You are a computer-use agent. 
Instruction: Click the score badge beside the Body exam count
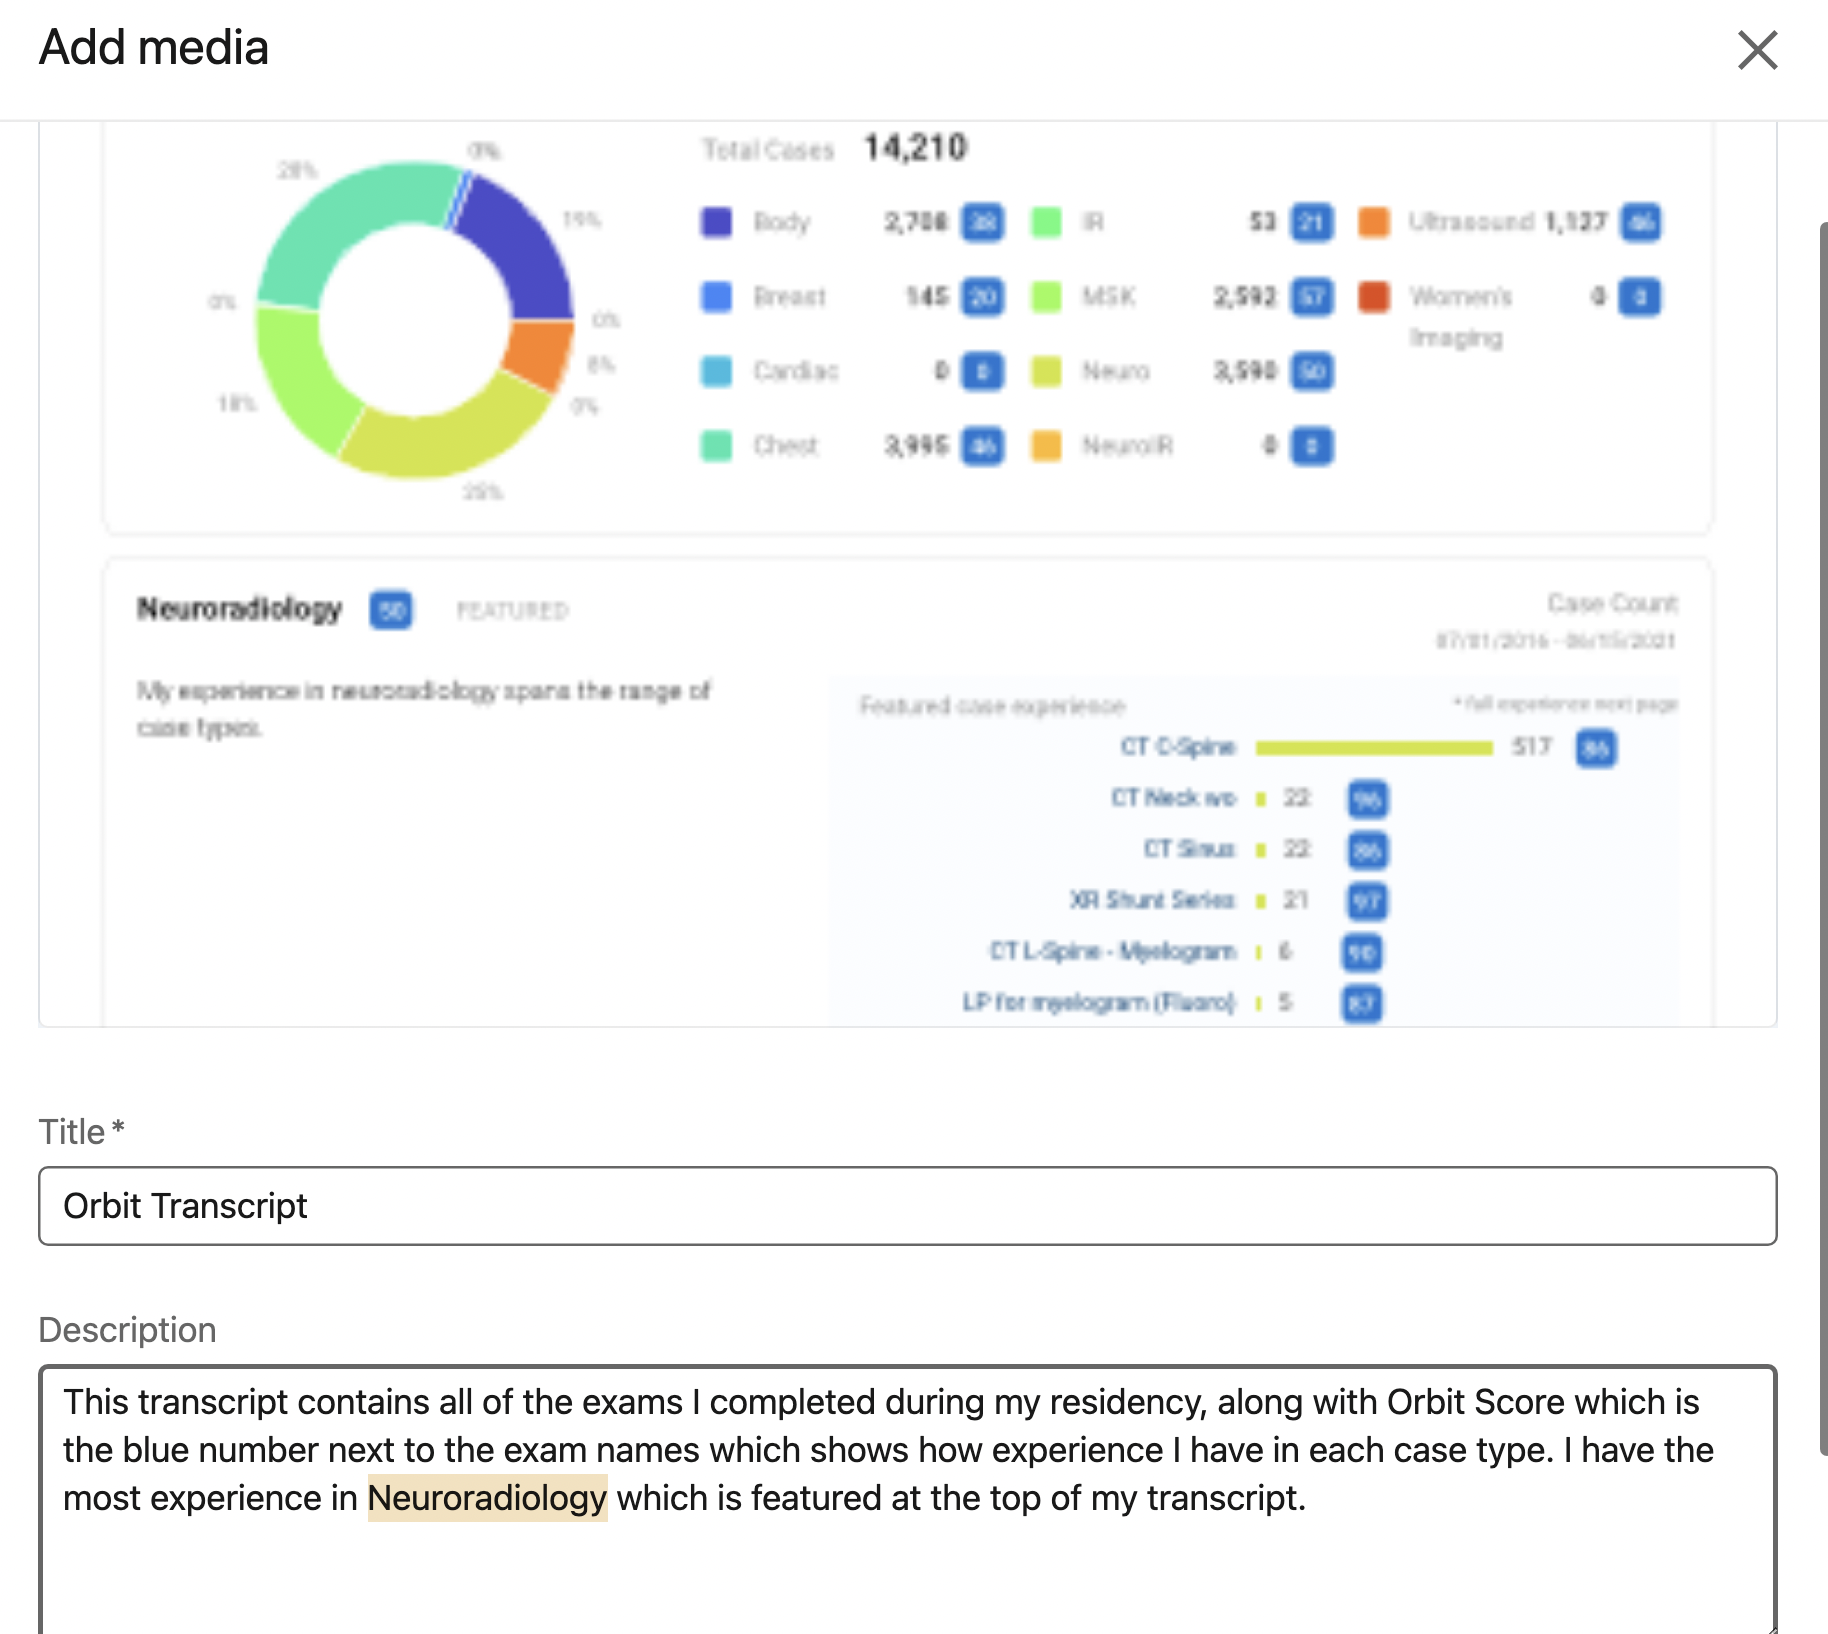982,223
